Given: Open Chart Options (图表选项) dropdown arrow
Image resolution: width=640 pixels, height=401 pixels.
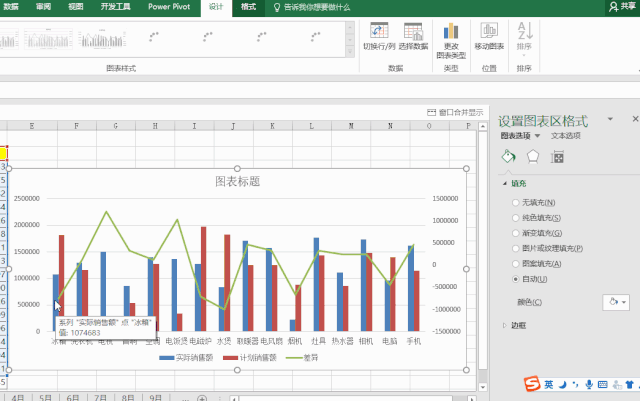Looking at the screenshot, I should [538, 136].
